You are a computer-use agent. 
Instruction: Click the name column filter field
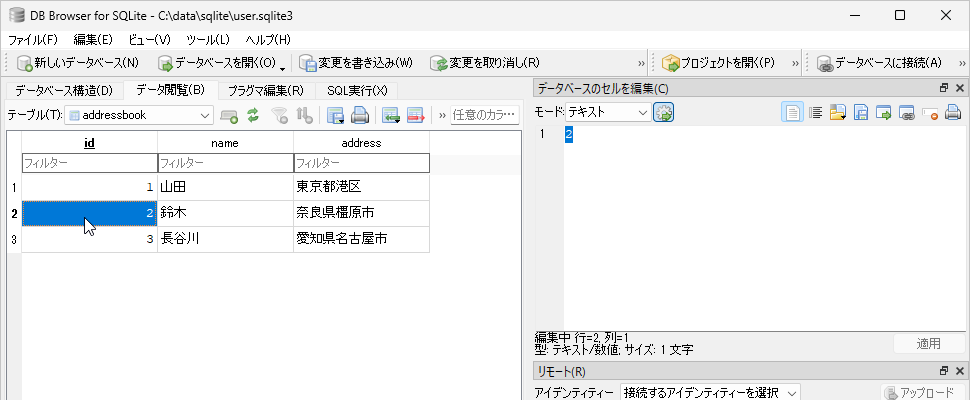(225, 163)
